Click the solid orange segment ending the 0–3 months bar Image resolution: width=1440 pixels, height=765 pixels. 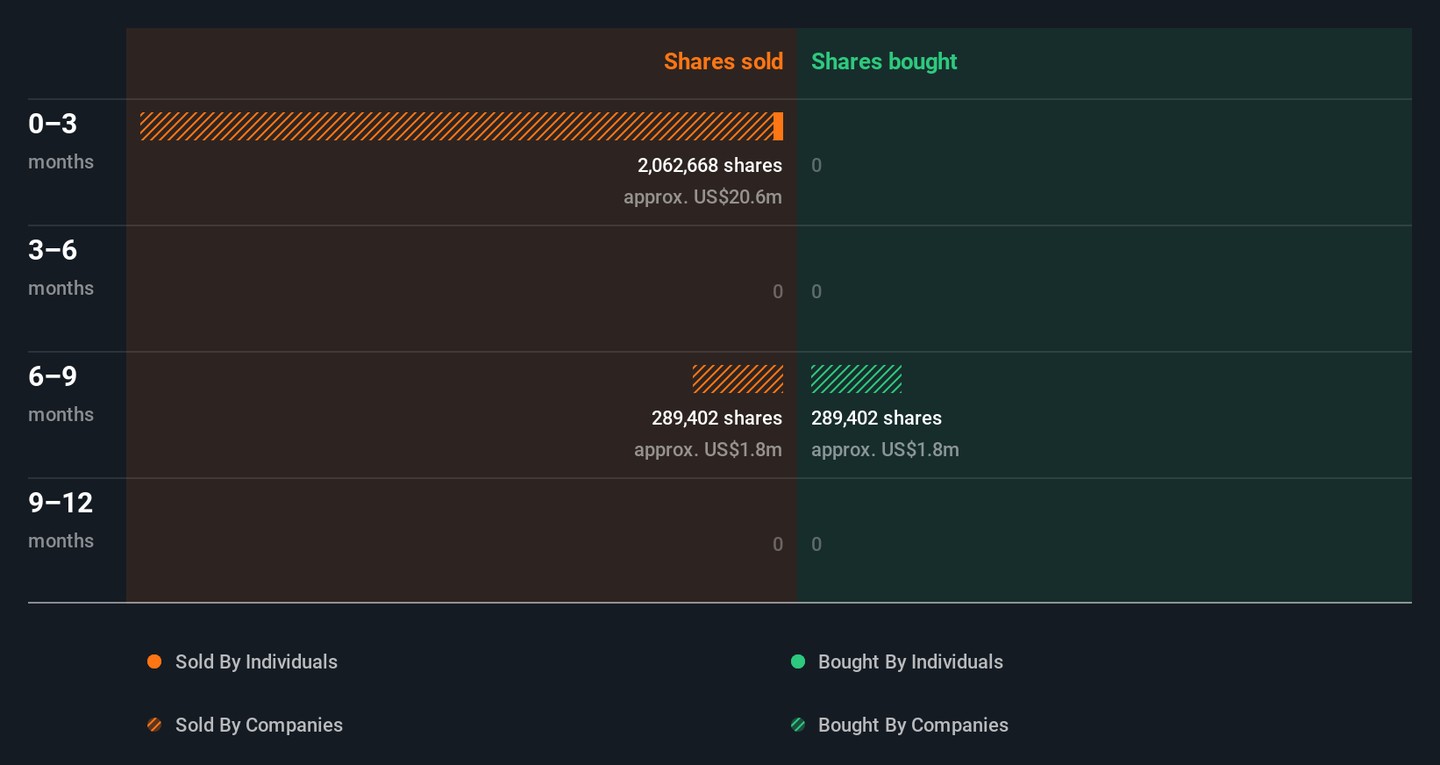(778, 126)
